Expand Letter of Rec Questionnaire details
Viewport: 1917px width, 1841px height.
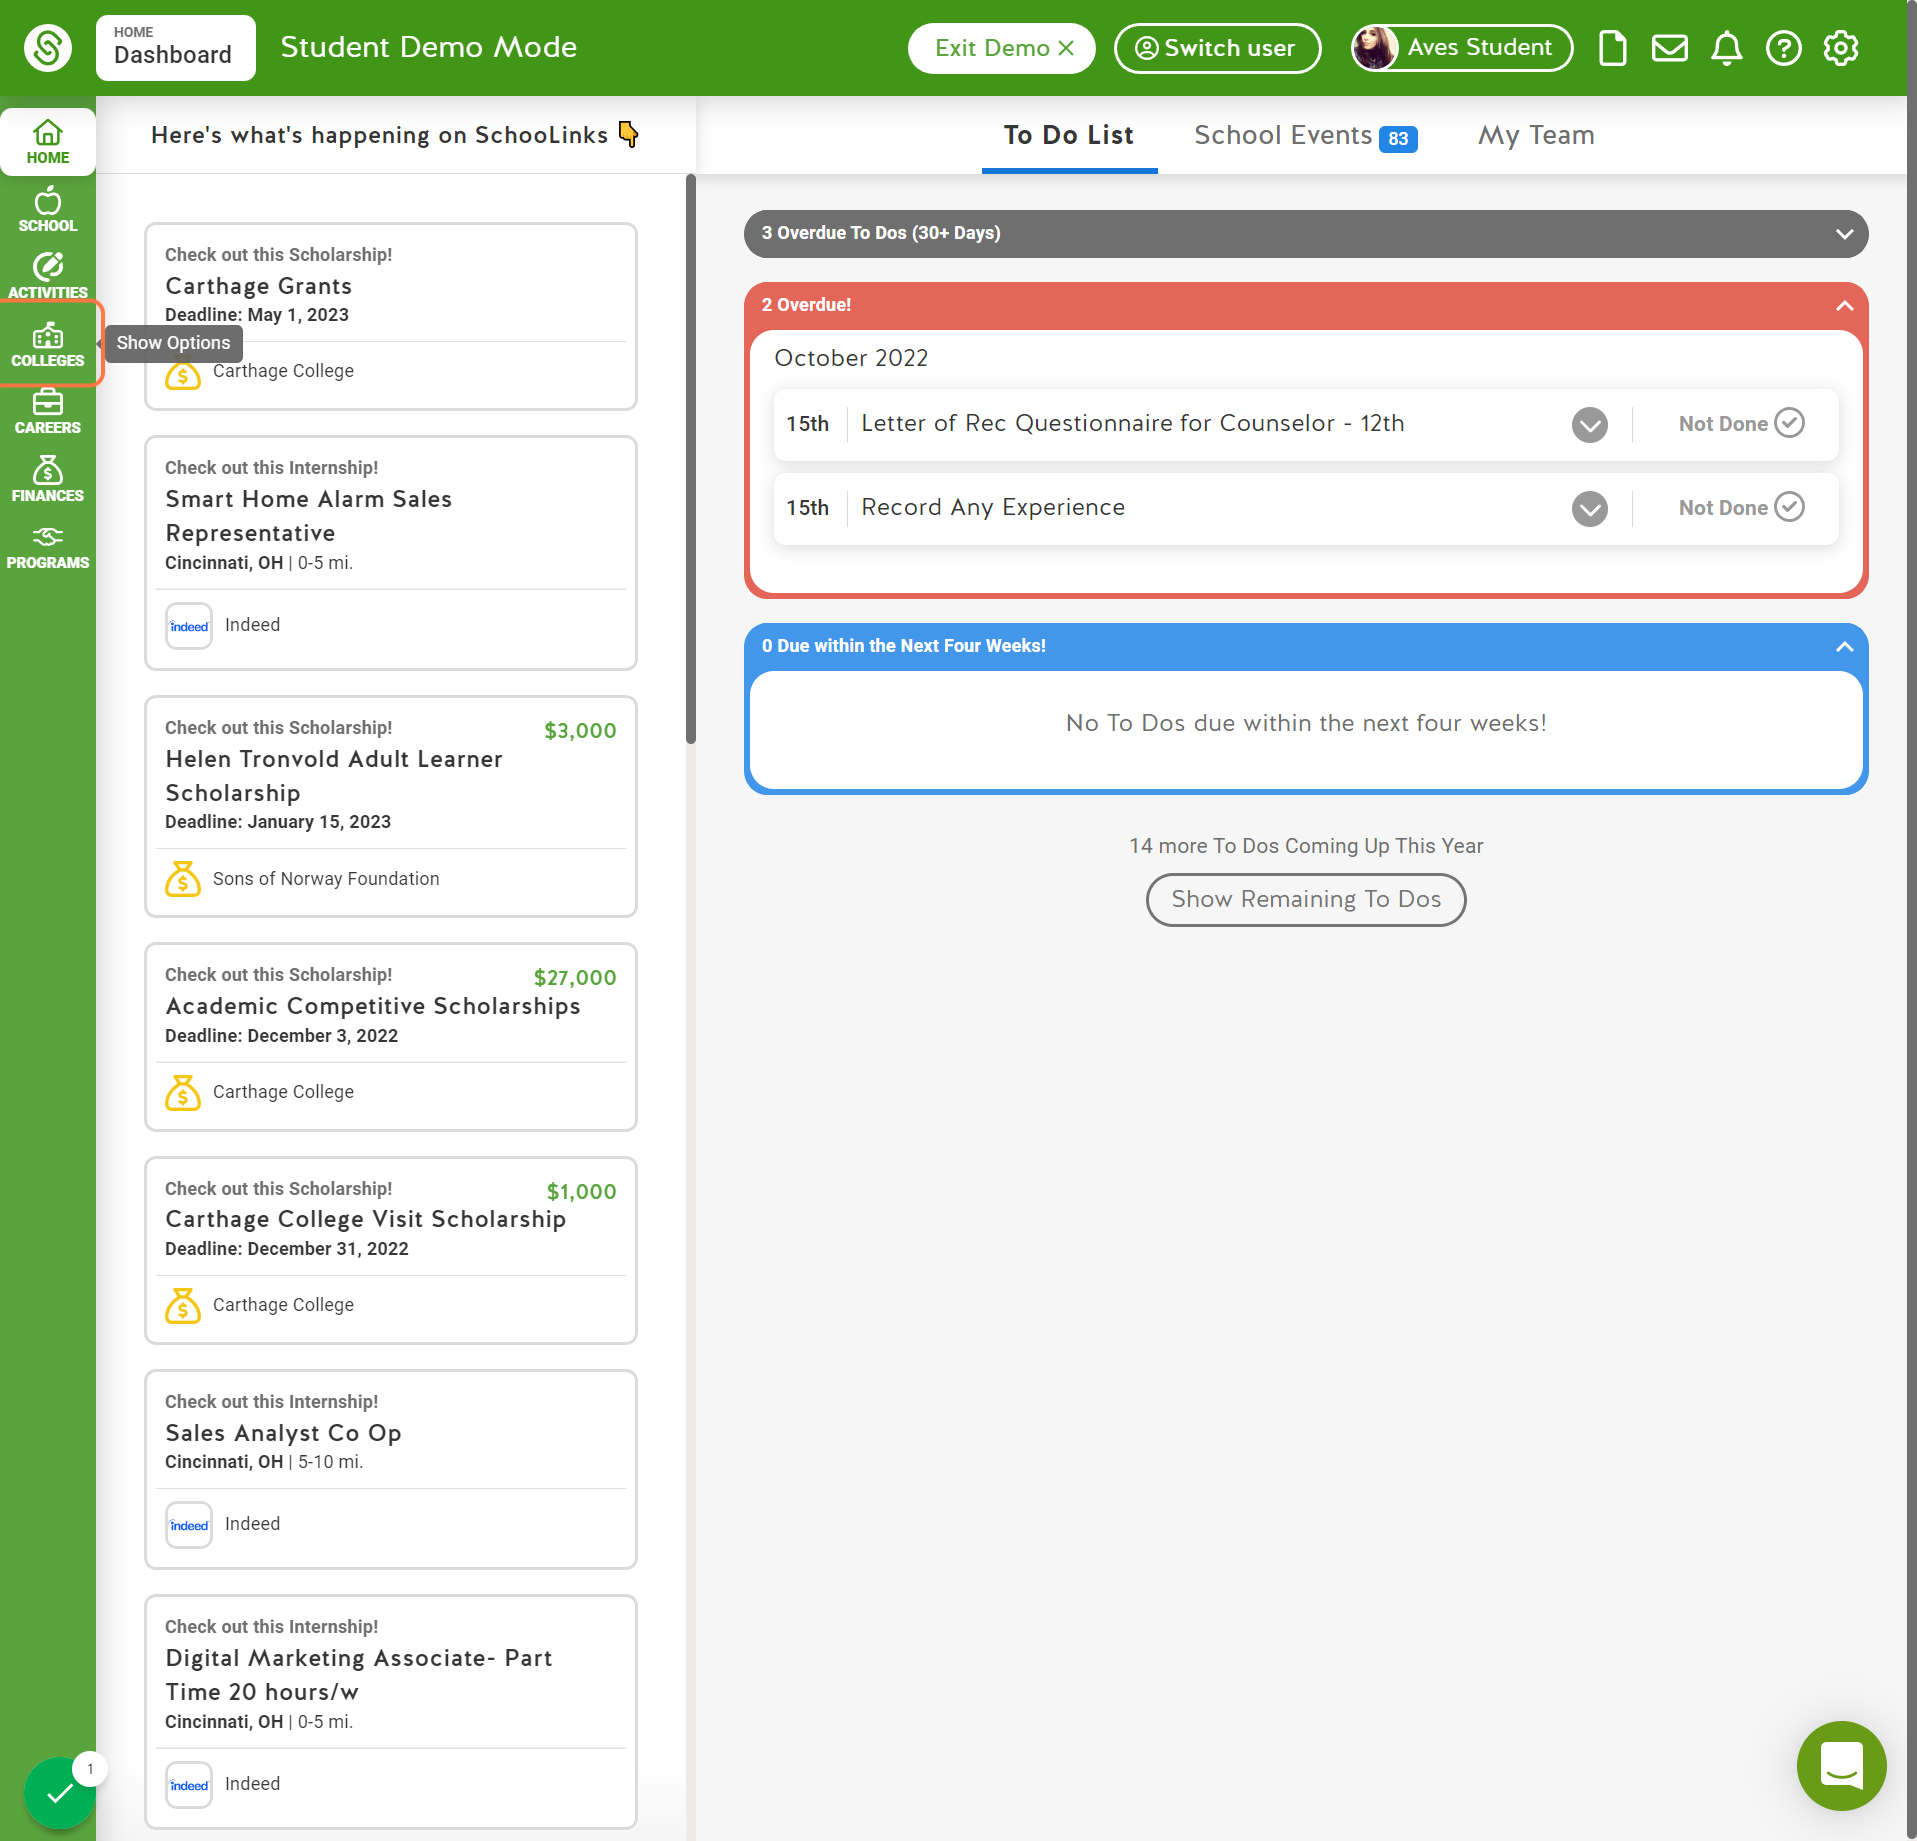[1589, 424]
